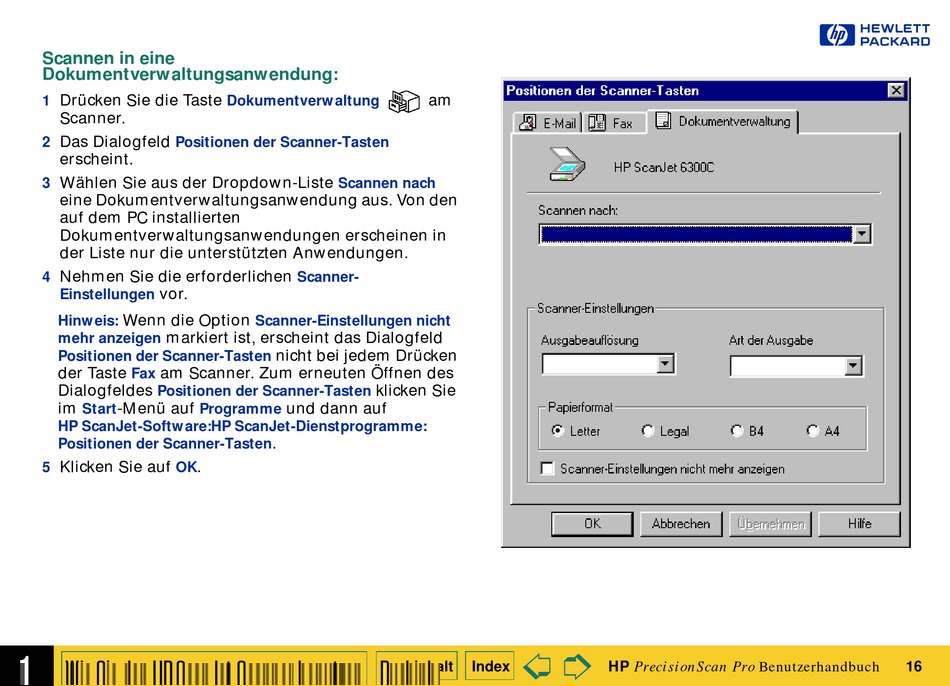Open the 'HP ScanJet-Software:HP ScanJet-Dienstprogramme:' link
Image resolution: width=950 pixels, height=686 pixels.
(242, 426)
